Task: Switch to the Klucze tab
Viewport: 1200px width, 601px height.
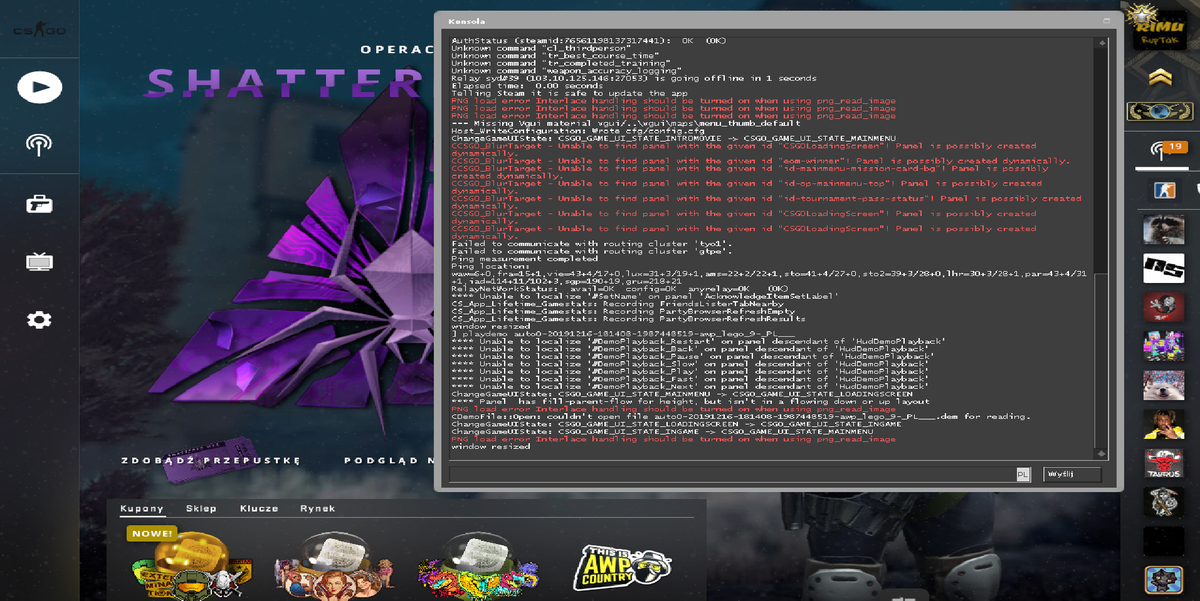Action: 259,509
